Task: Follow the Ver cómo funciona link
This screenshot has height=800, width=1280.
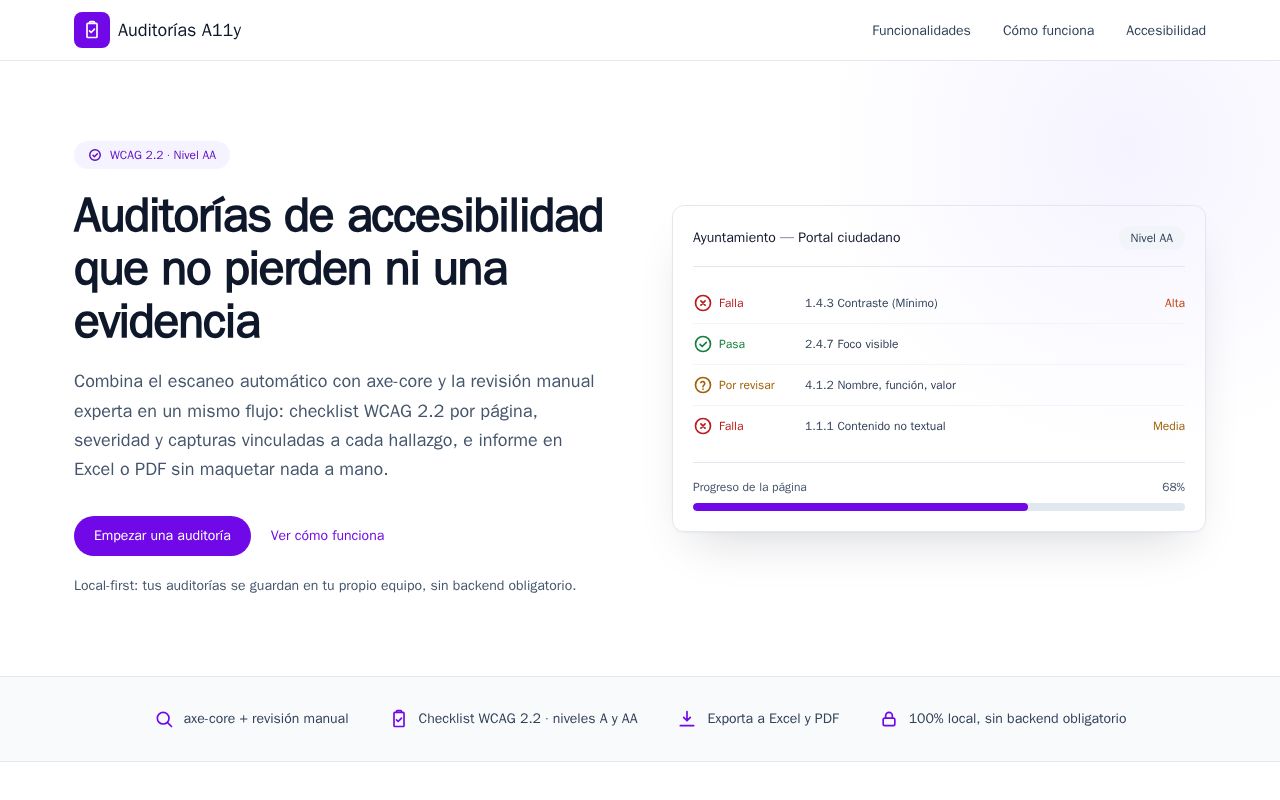Action: point(327,536)
